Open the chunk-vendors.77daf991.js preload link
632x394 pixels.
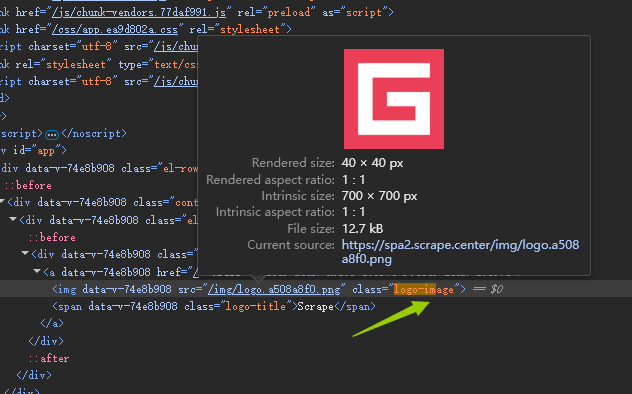pyautogui.click(x=139, y=12)
